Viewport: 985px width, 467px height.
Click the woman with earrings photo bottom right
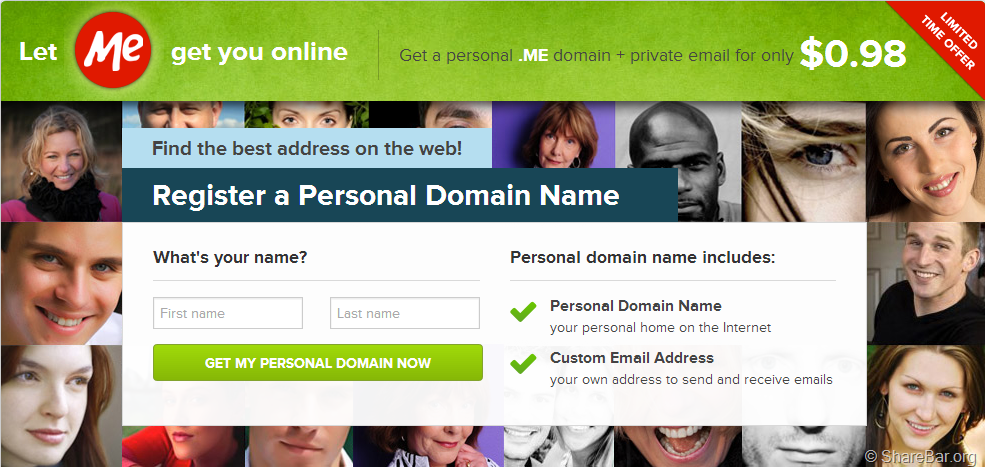click(x=926, y=406)
